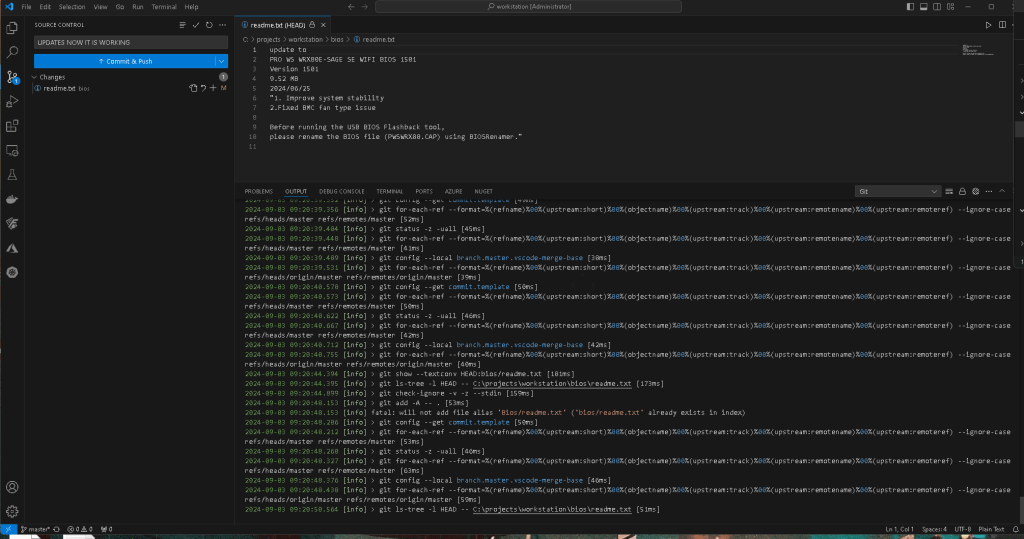This screenshot has width=1024, height=539.
Task: Open the Selection menu
Action: tap(72, 7)
